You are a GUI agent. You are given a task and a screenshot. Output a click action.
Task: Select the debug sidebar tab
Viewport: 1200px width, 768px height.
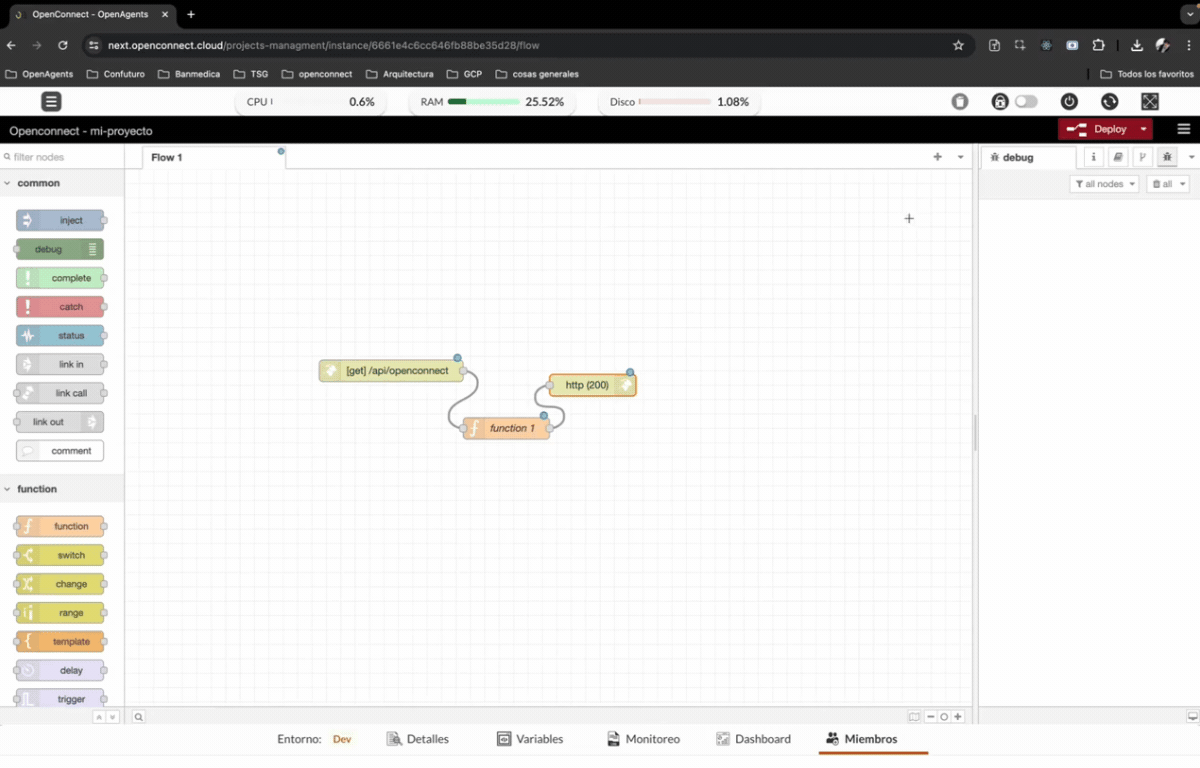click(1027, 157)
